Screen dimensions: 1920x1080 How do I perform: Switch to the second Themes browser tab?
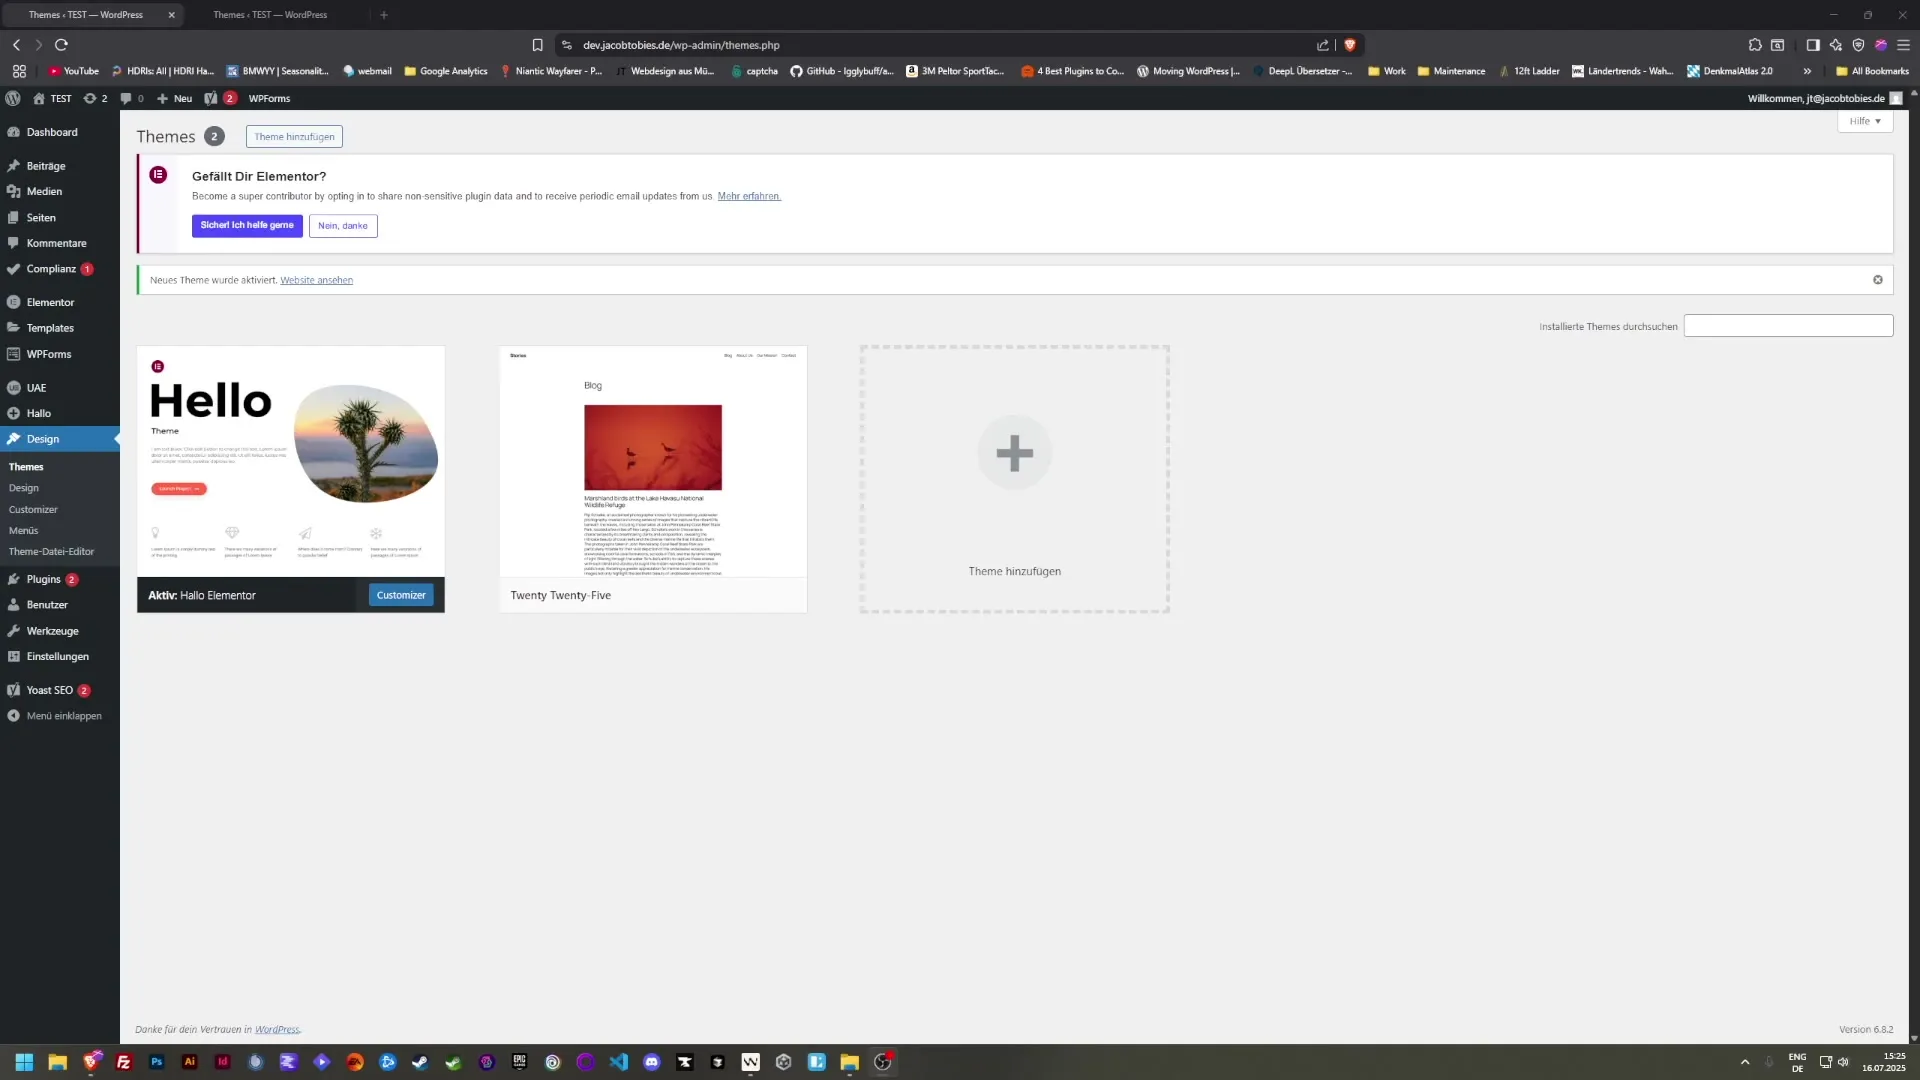click(x=270, y=15)
